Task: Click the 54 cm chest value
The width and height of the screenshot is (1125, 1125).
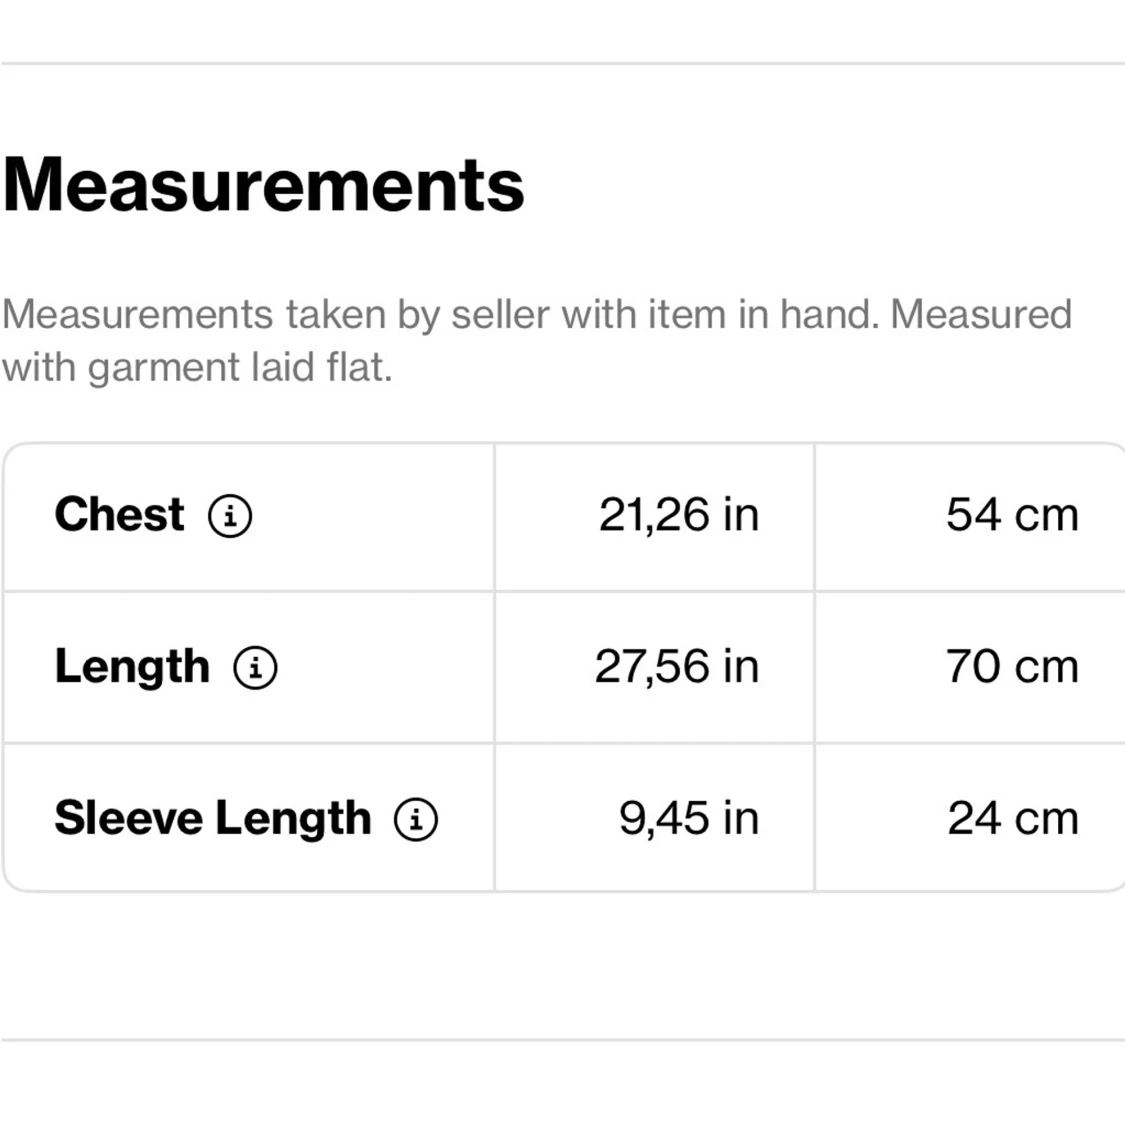Action: pos(1012,515)
